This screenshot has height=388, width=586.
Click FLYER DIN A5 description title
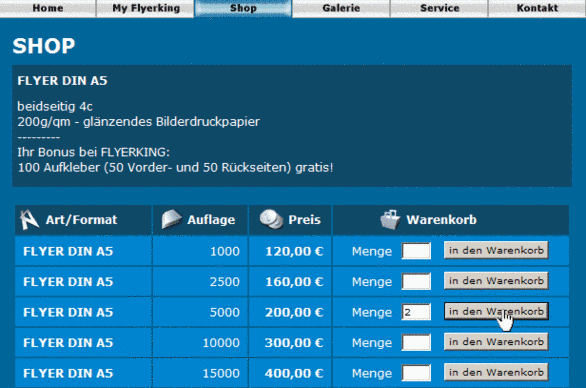click(x=62, y=81)
